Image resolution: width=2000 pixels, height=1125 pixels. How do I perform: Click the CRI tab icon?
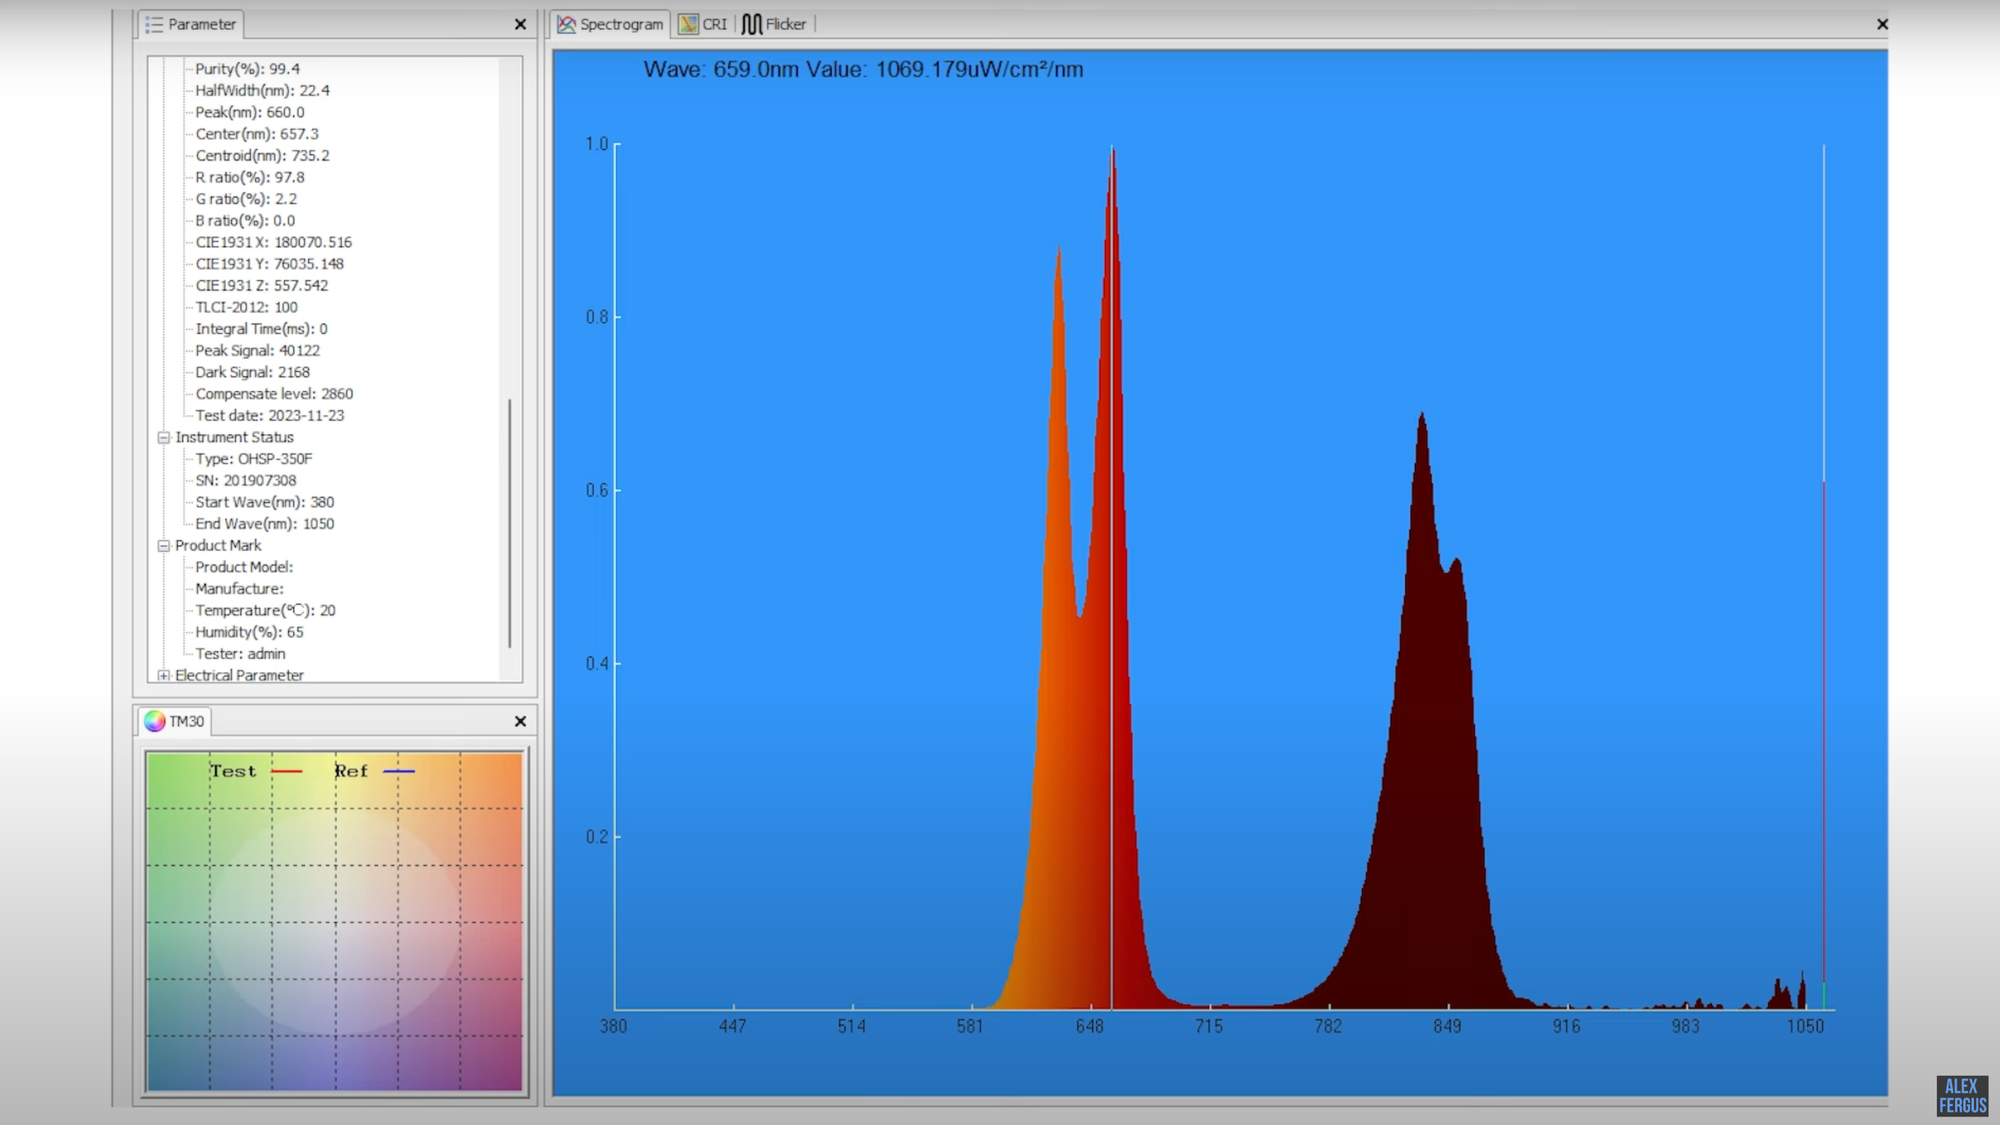[688, 24]
